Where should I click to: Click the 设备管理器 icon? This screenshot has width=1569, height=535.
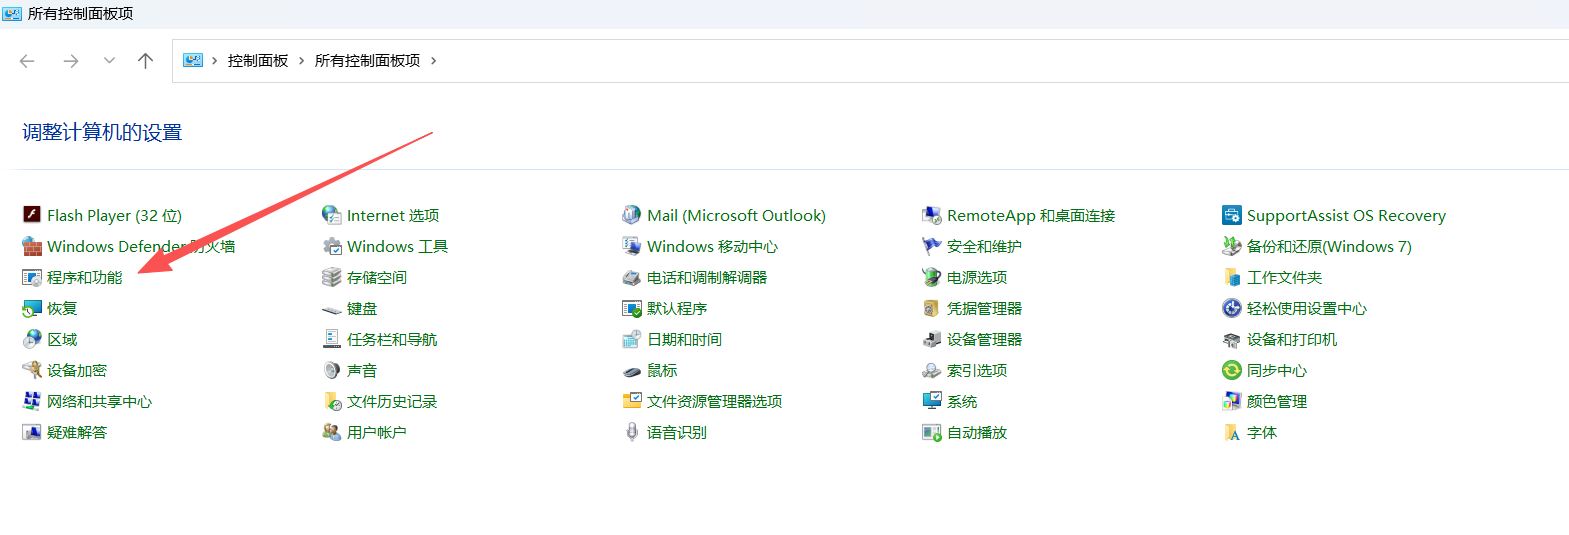coord(932,339)
